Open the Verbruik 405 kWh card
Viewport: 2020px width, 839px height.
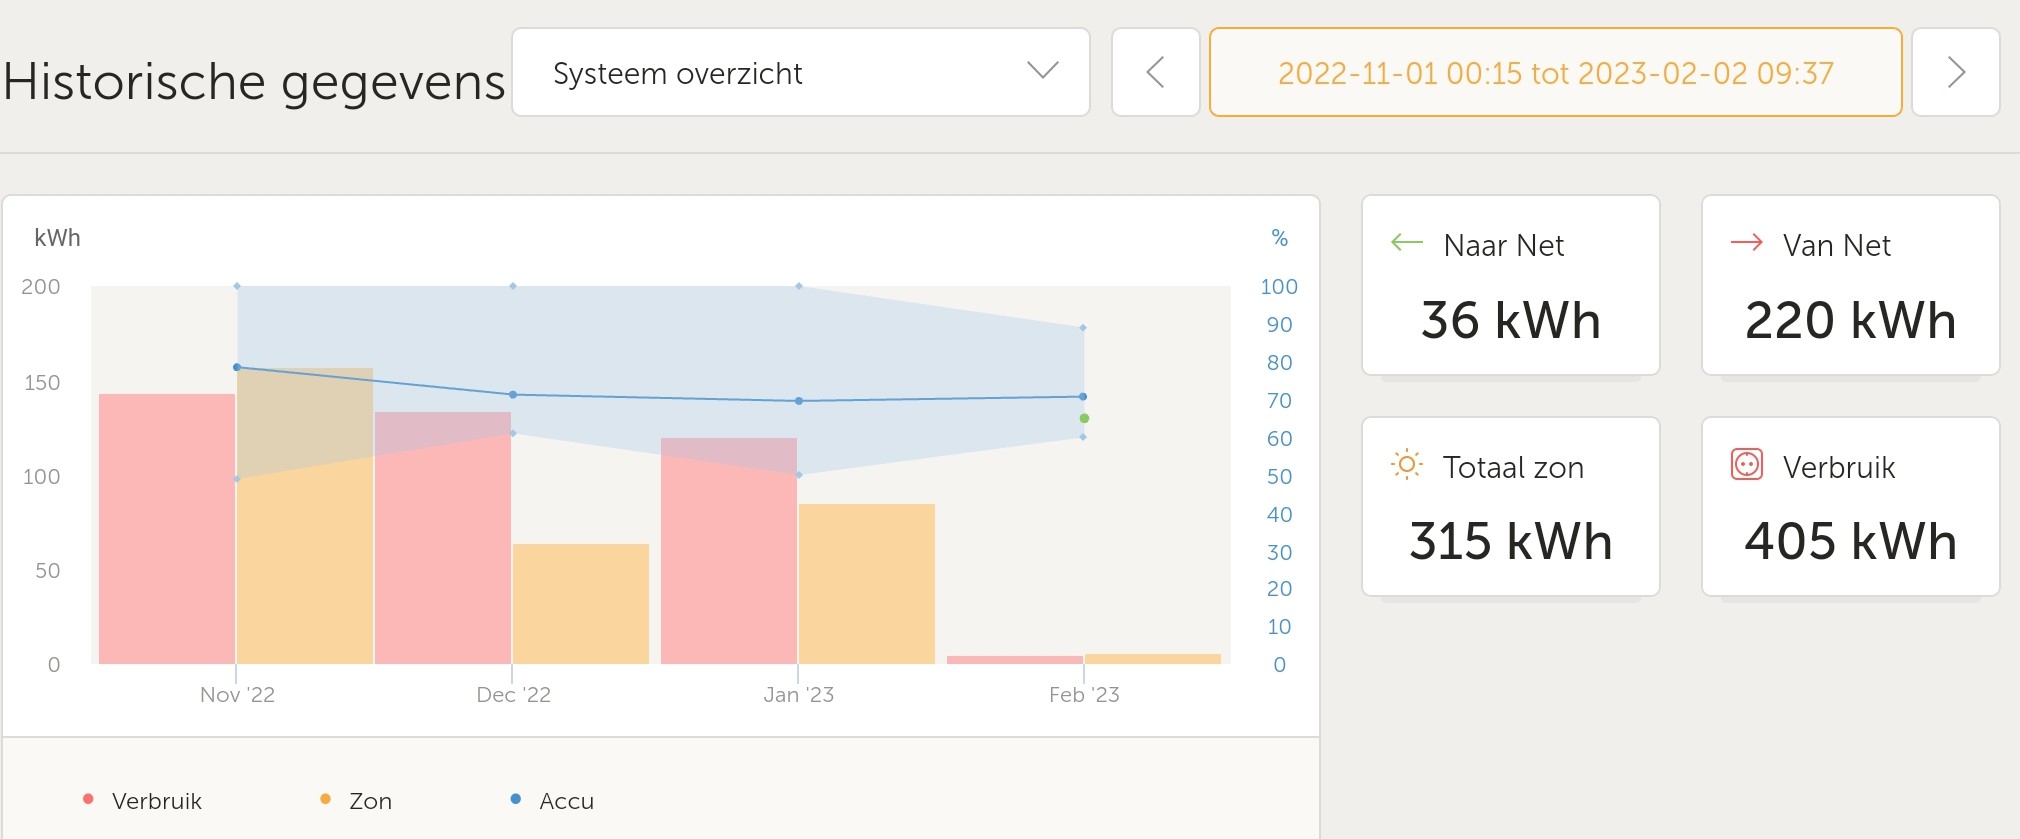coord(1850,507)
